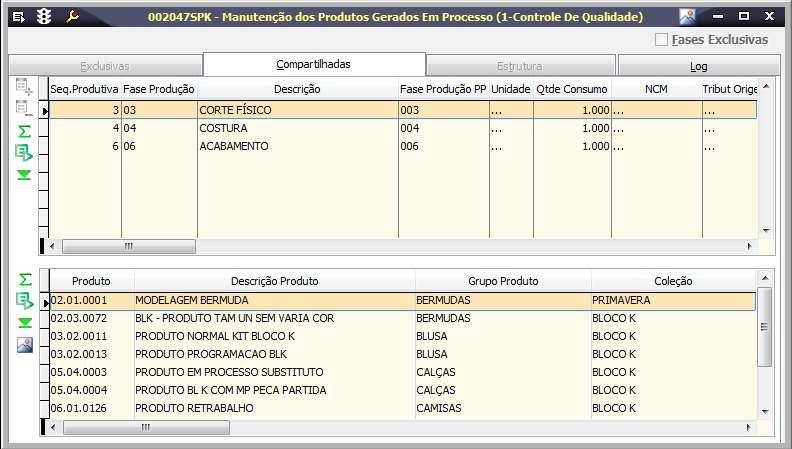Click the sigma sum icon beside the phases grid
The image size is (792, 449).
24,131
